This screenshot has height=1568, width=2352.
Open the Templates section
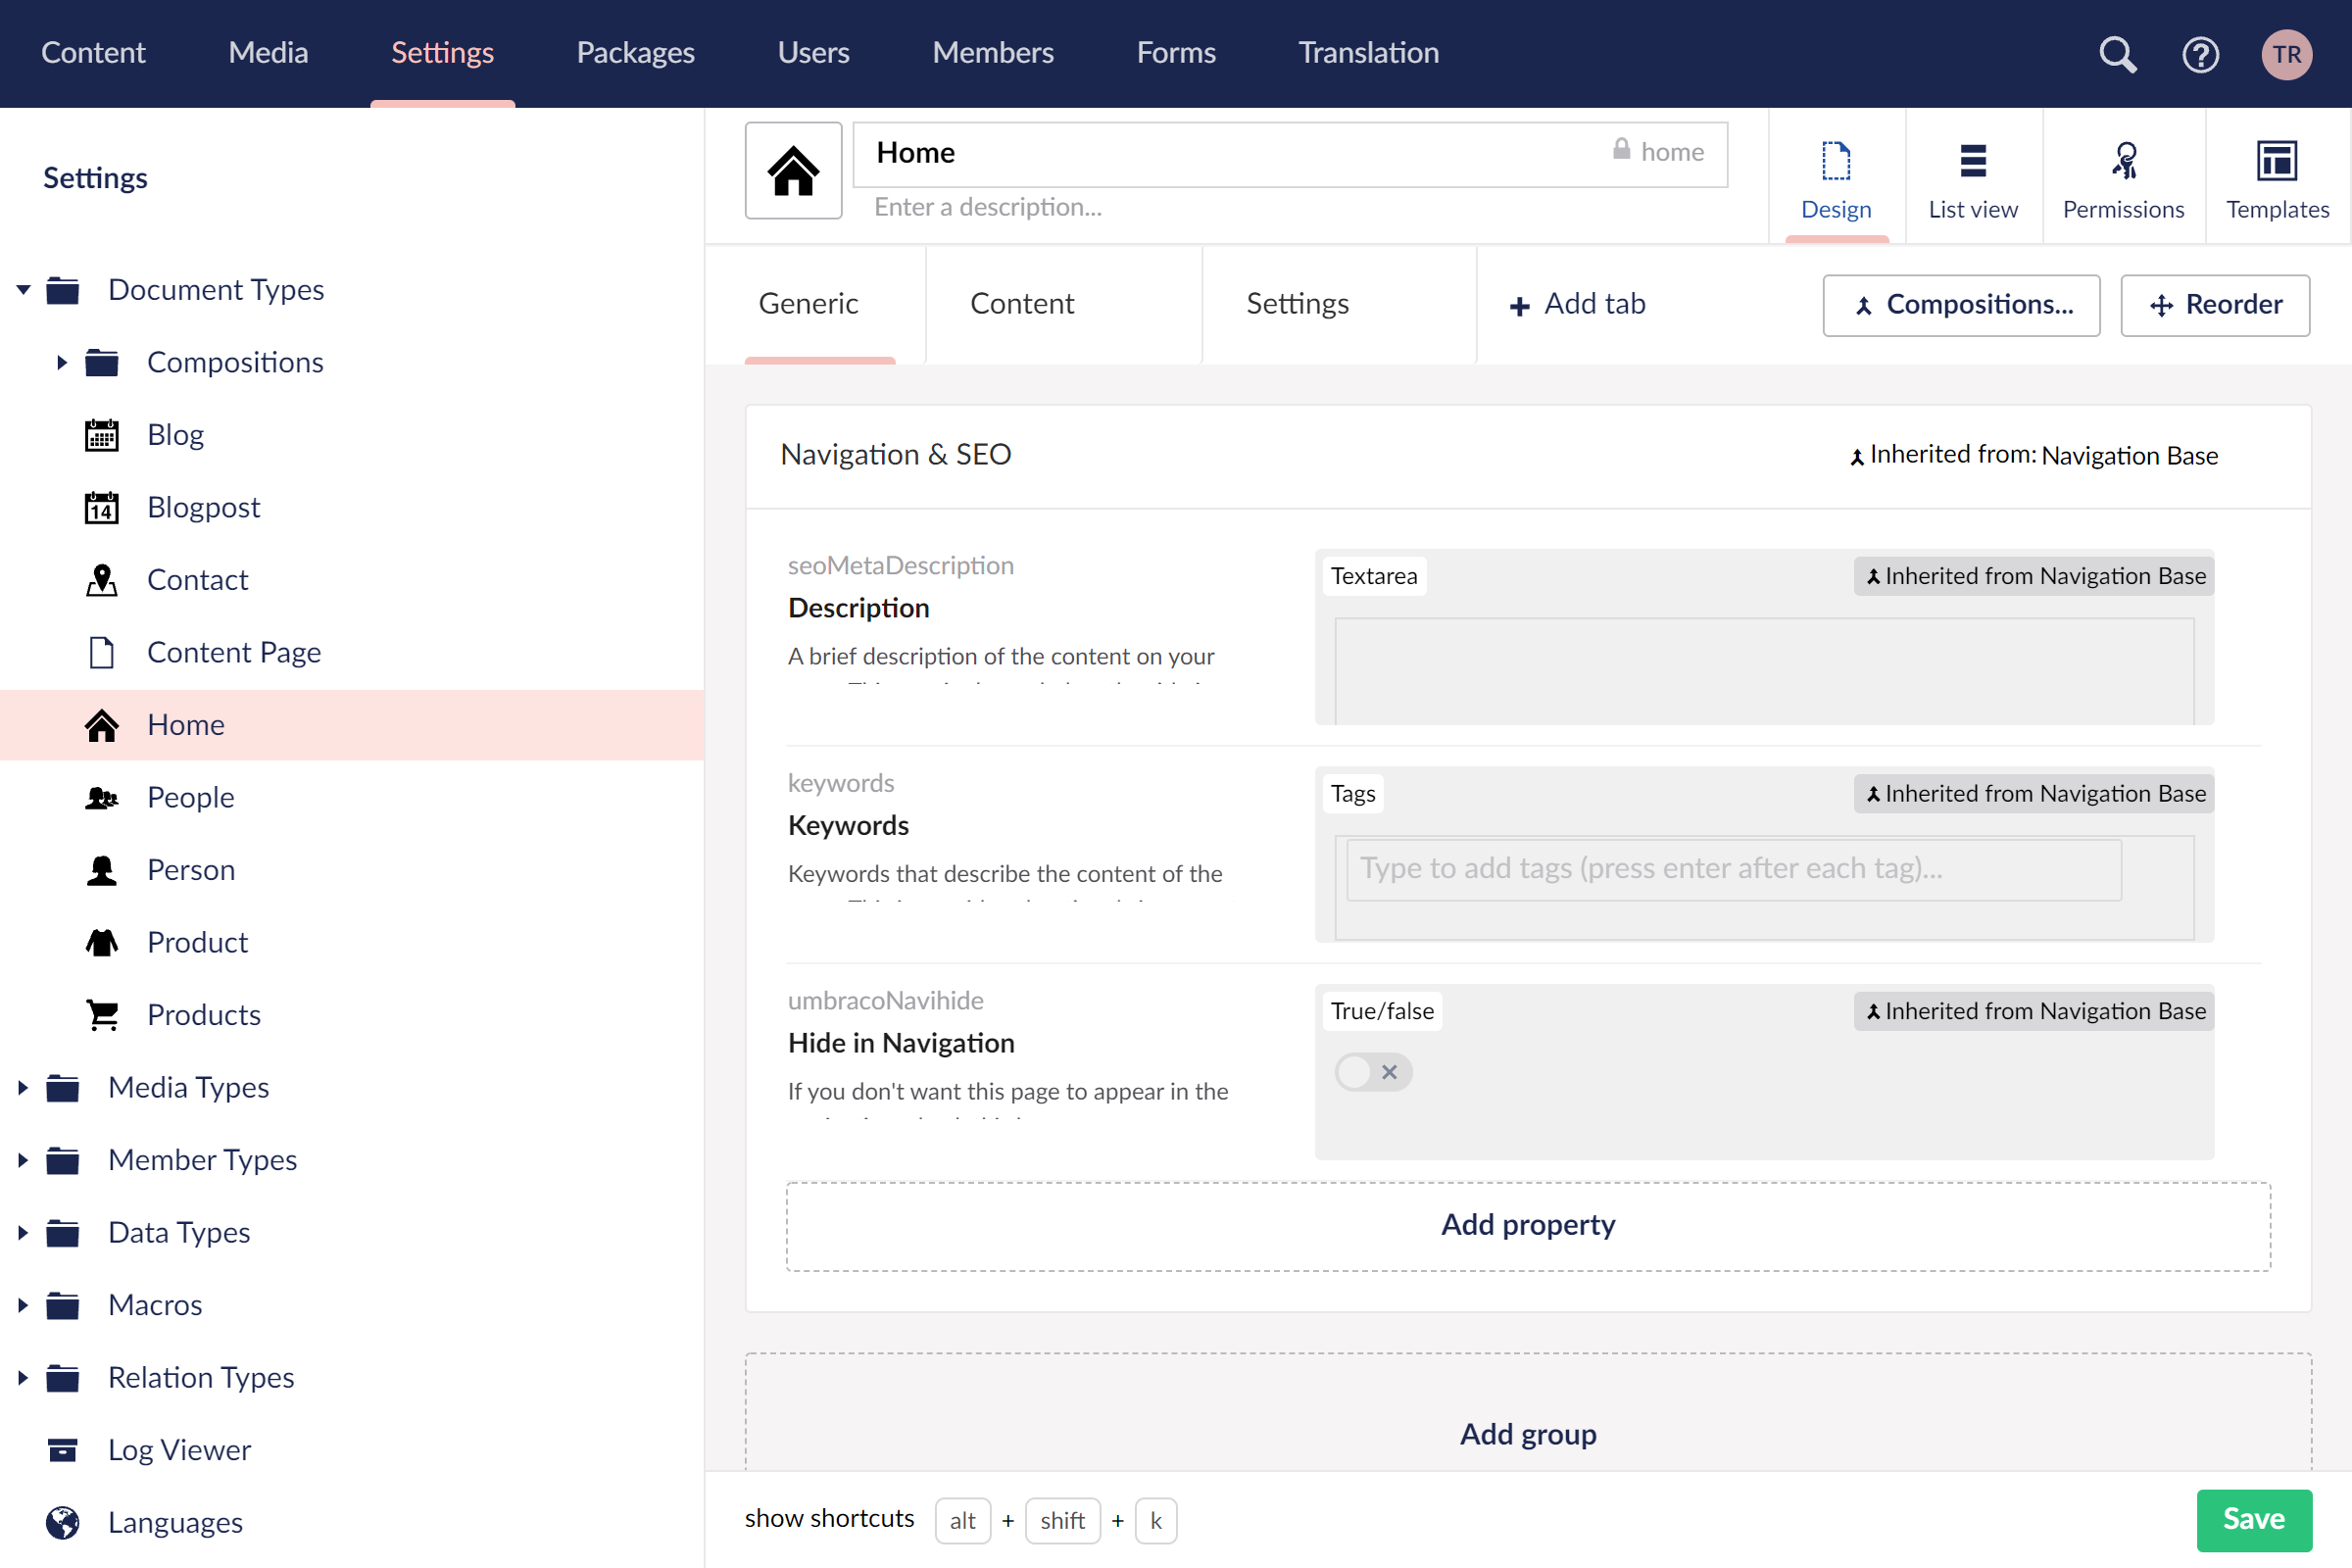[x=2277, y=179]
